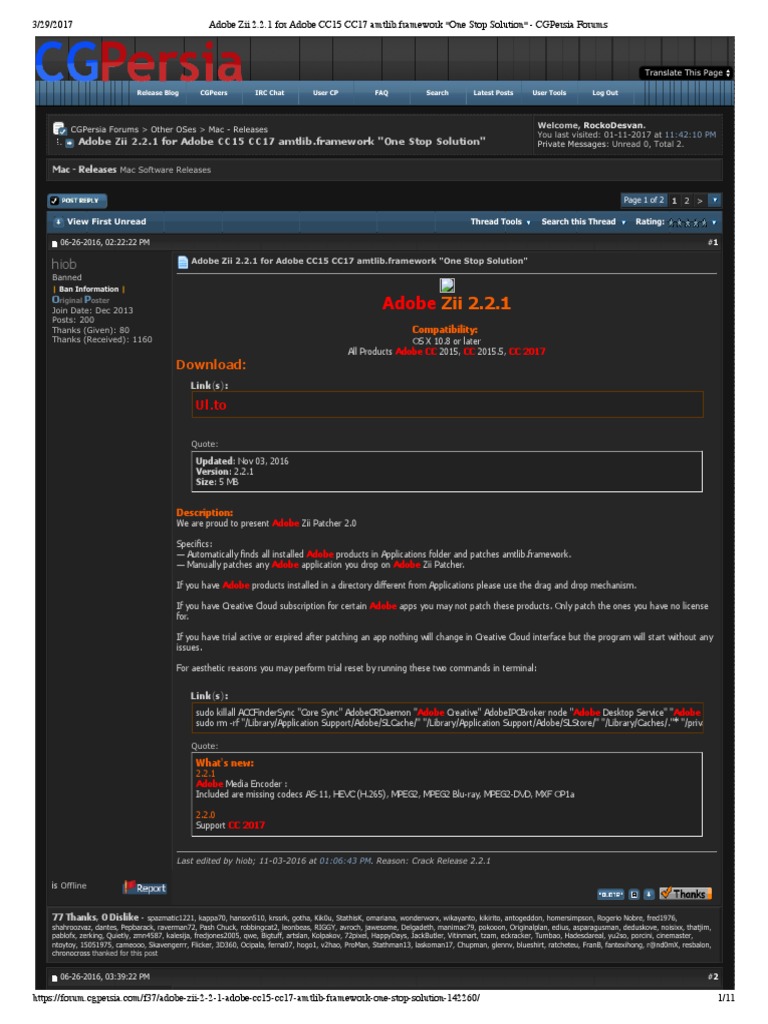Click 'Thanks (Received): 1160' text
This screenshot has height=1024, width=768.
pyautogui.click(x=102, y=340)
